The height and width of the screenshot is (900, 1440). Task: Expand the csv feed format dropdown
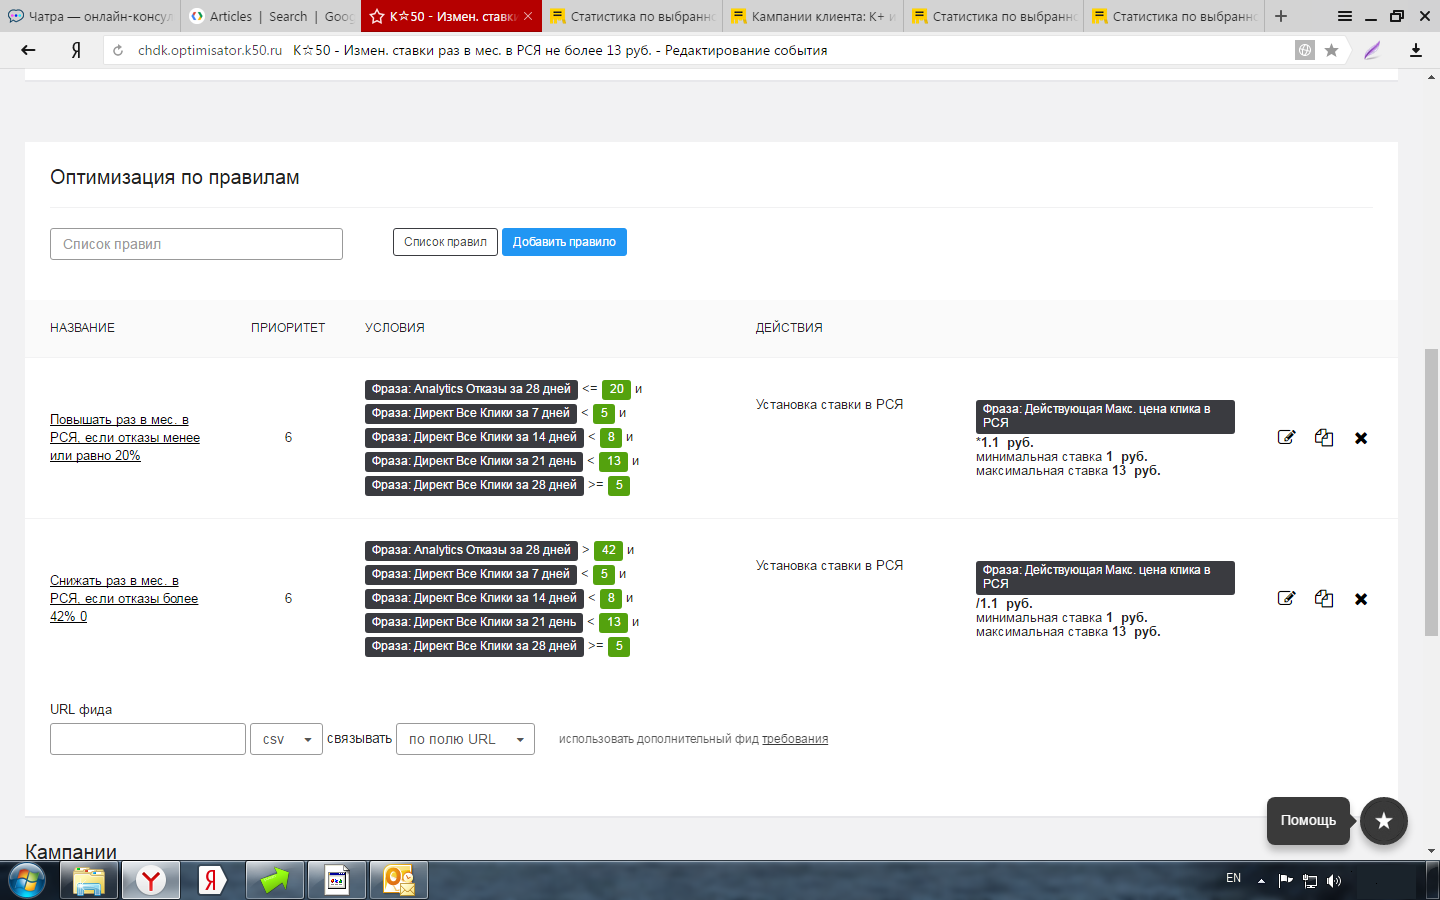click(x=286, y=739)
